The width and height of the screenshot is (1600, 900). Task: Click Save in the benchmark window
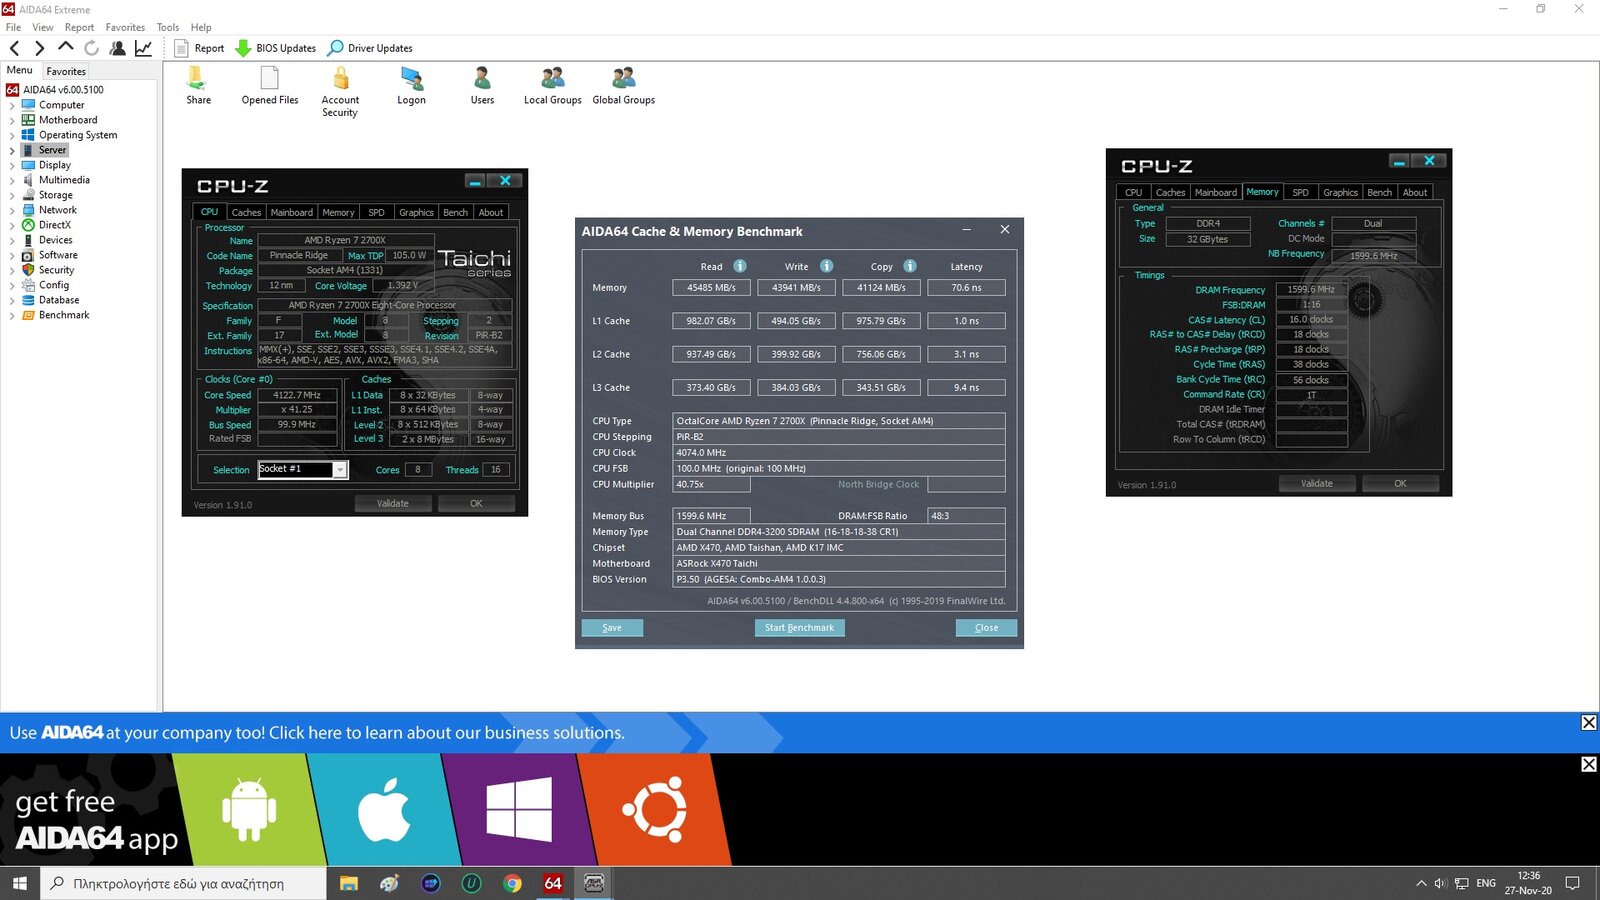coord(612,628)
